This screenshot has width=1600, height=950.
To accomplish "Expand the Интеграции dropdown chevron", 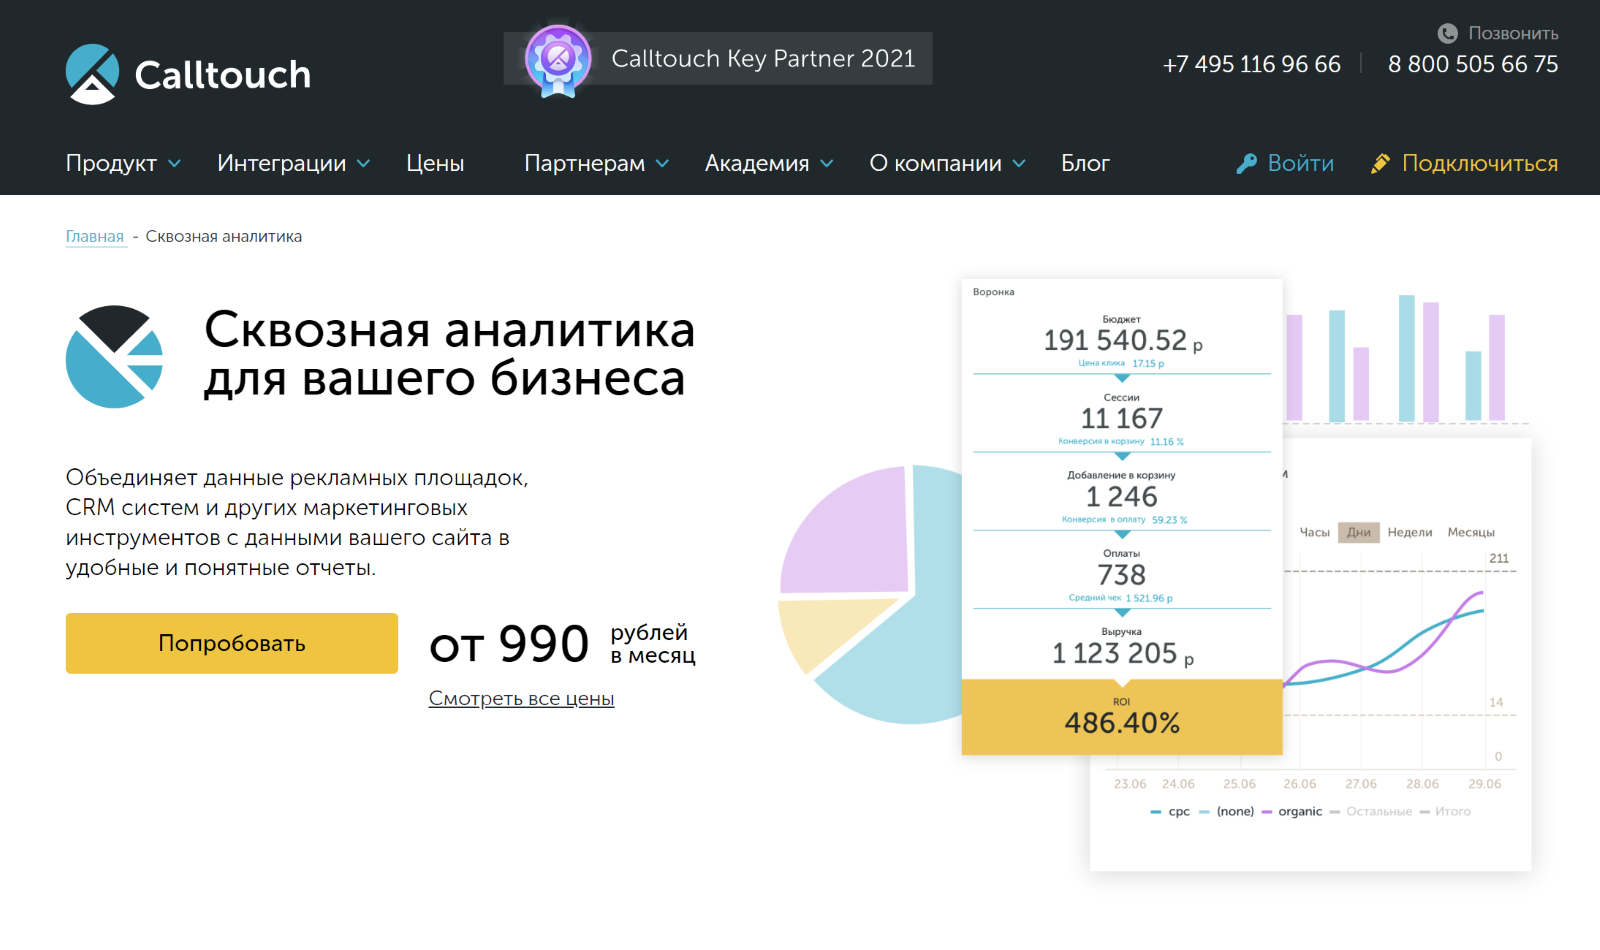I will [363, 163].
